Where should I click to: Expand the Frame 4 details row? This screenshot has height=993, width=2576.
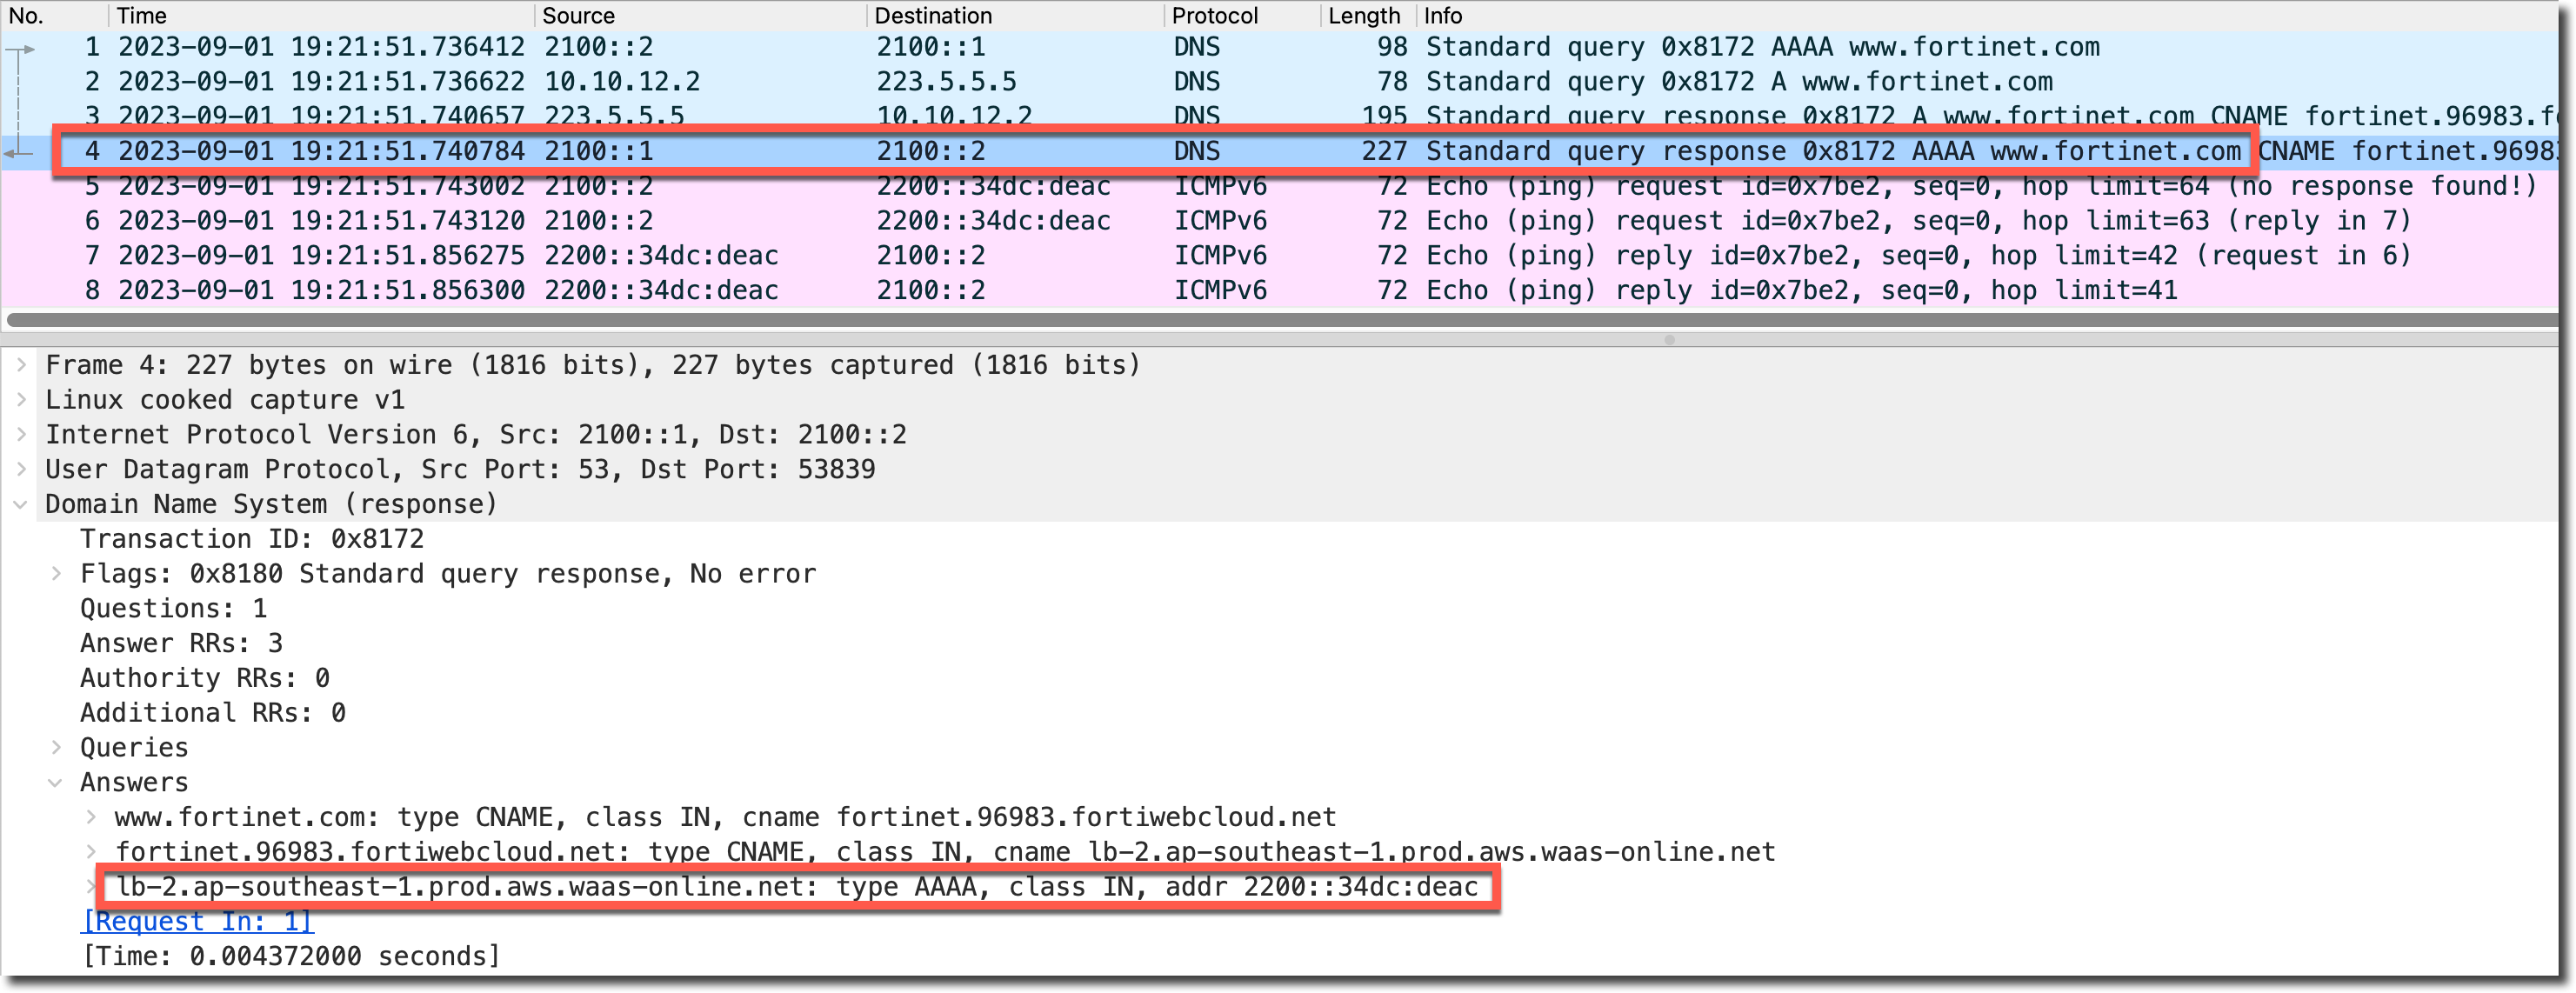21,365
